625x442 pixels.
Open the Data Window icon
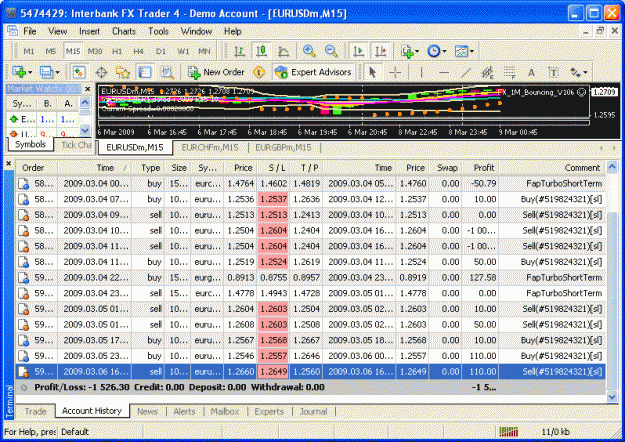[x=101, y=73]
